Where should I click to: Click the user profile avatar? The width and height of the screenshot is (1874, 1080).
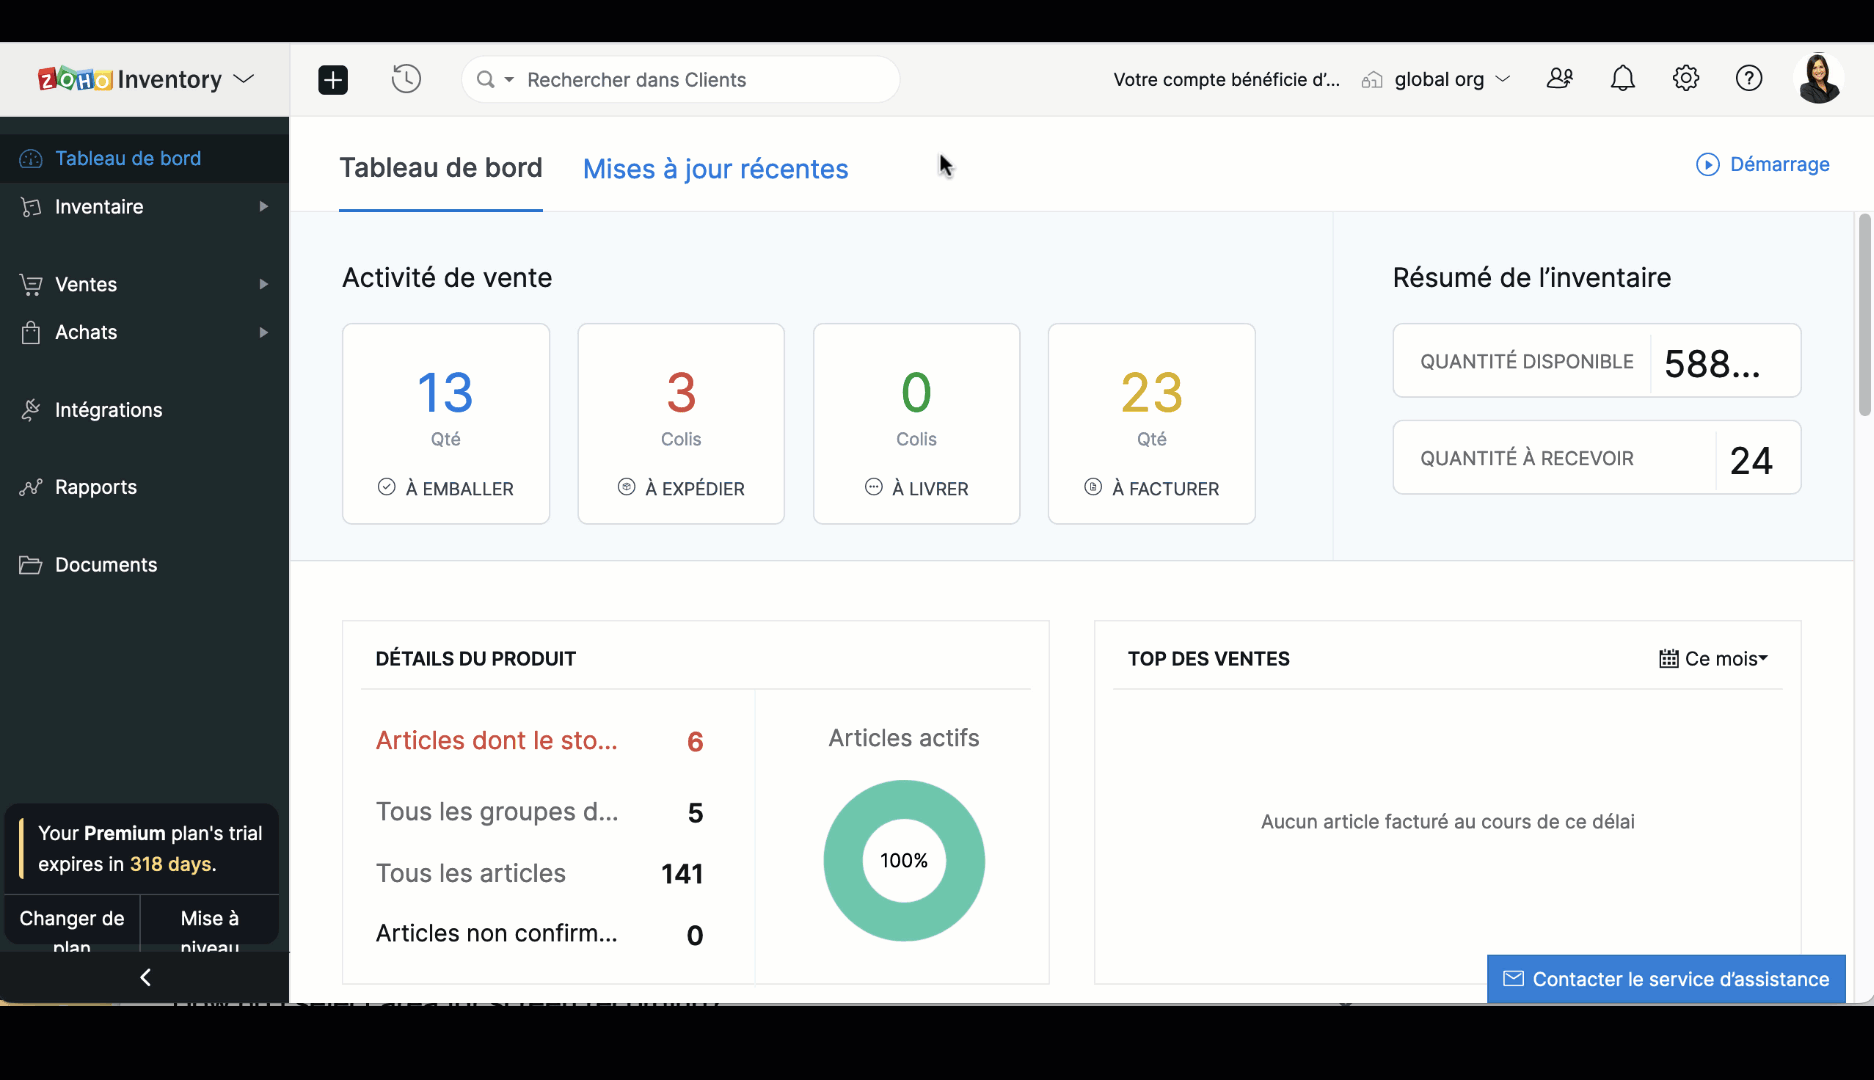1819,78
